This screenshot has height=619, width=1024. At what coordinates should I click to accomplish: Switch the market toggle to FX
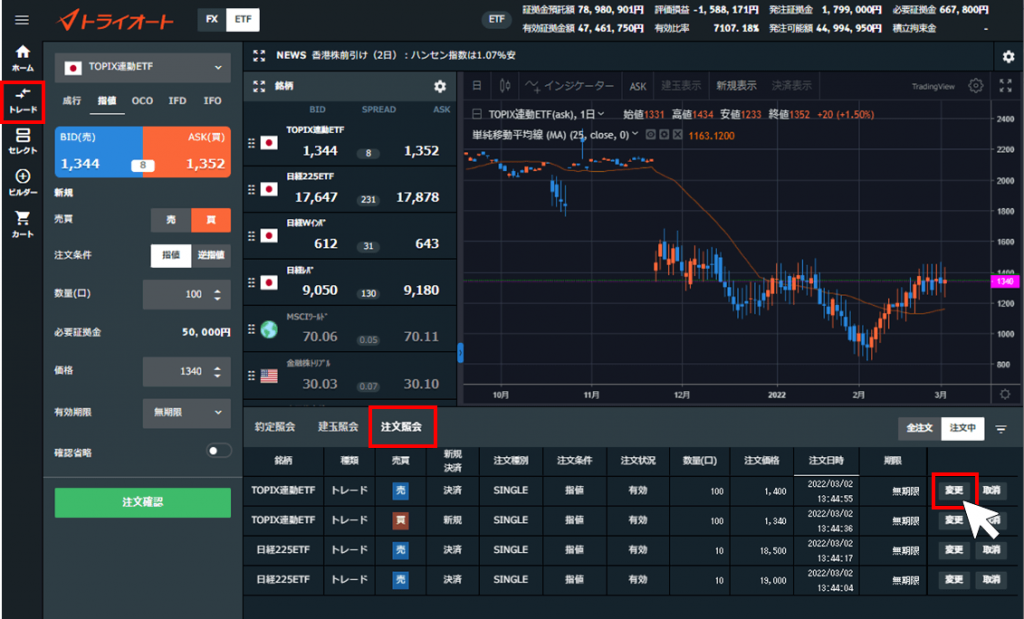click(x=212, y=20)
